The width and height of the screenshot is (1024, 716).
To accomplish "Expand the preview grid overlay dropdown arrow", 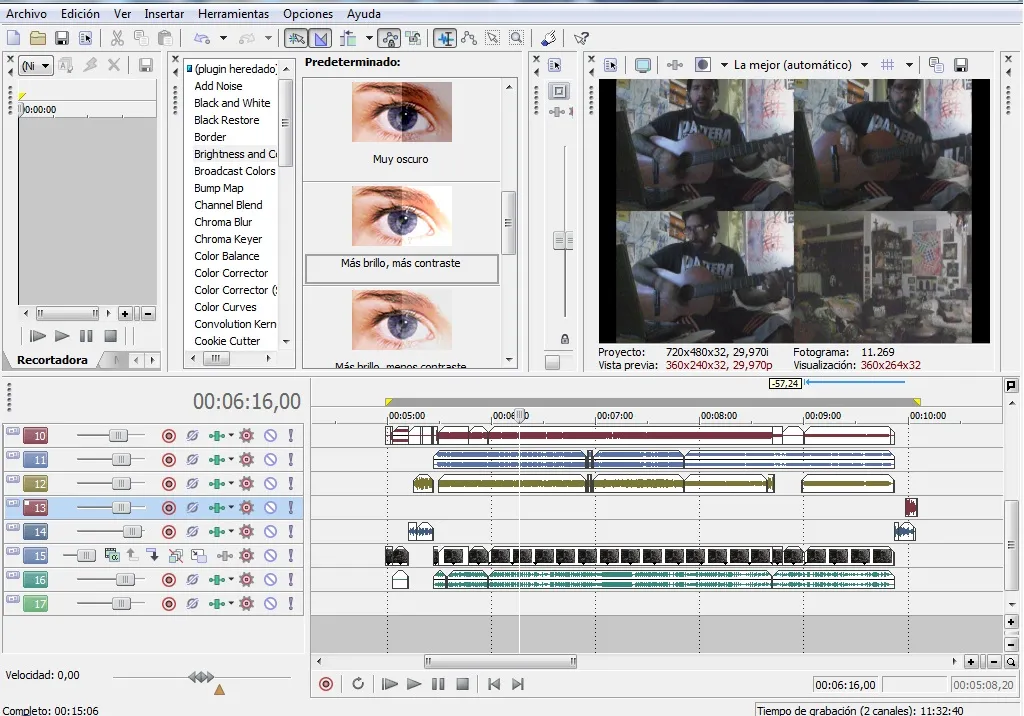I will 909,65.
